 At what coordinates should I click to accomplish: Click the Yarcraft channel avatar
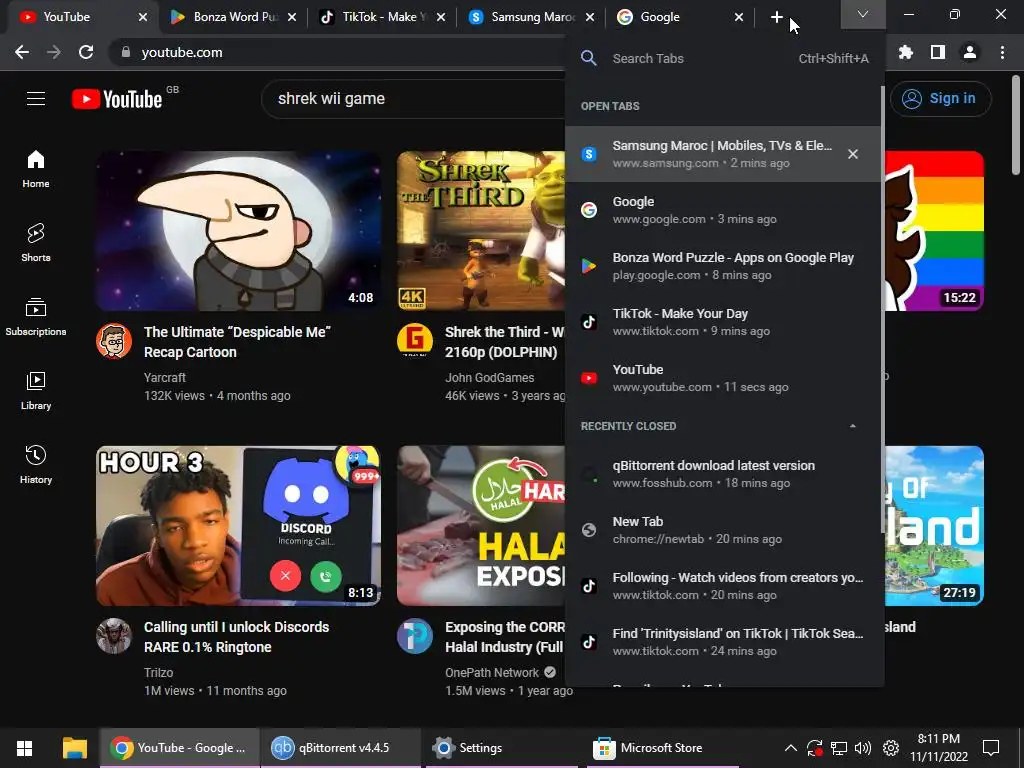click(114, 341)
